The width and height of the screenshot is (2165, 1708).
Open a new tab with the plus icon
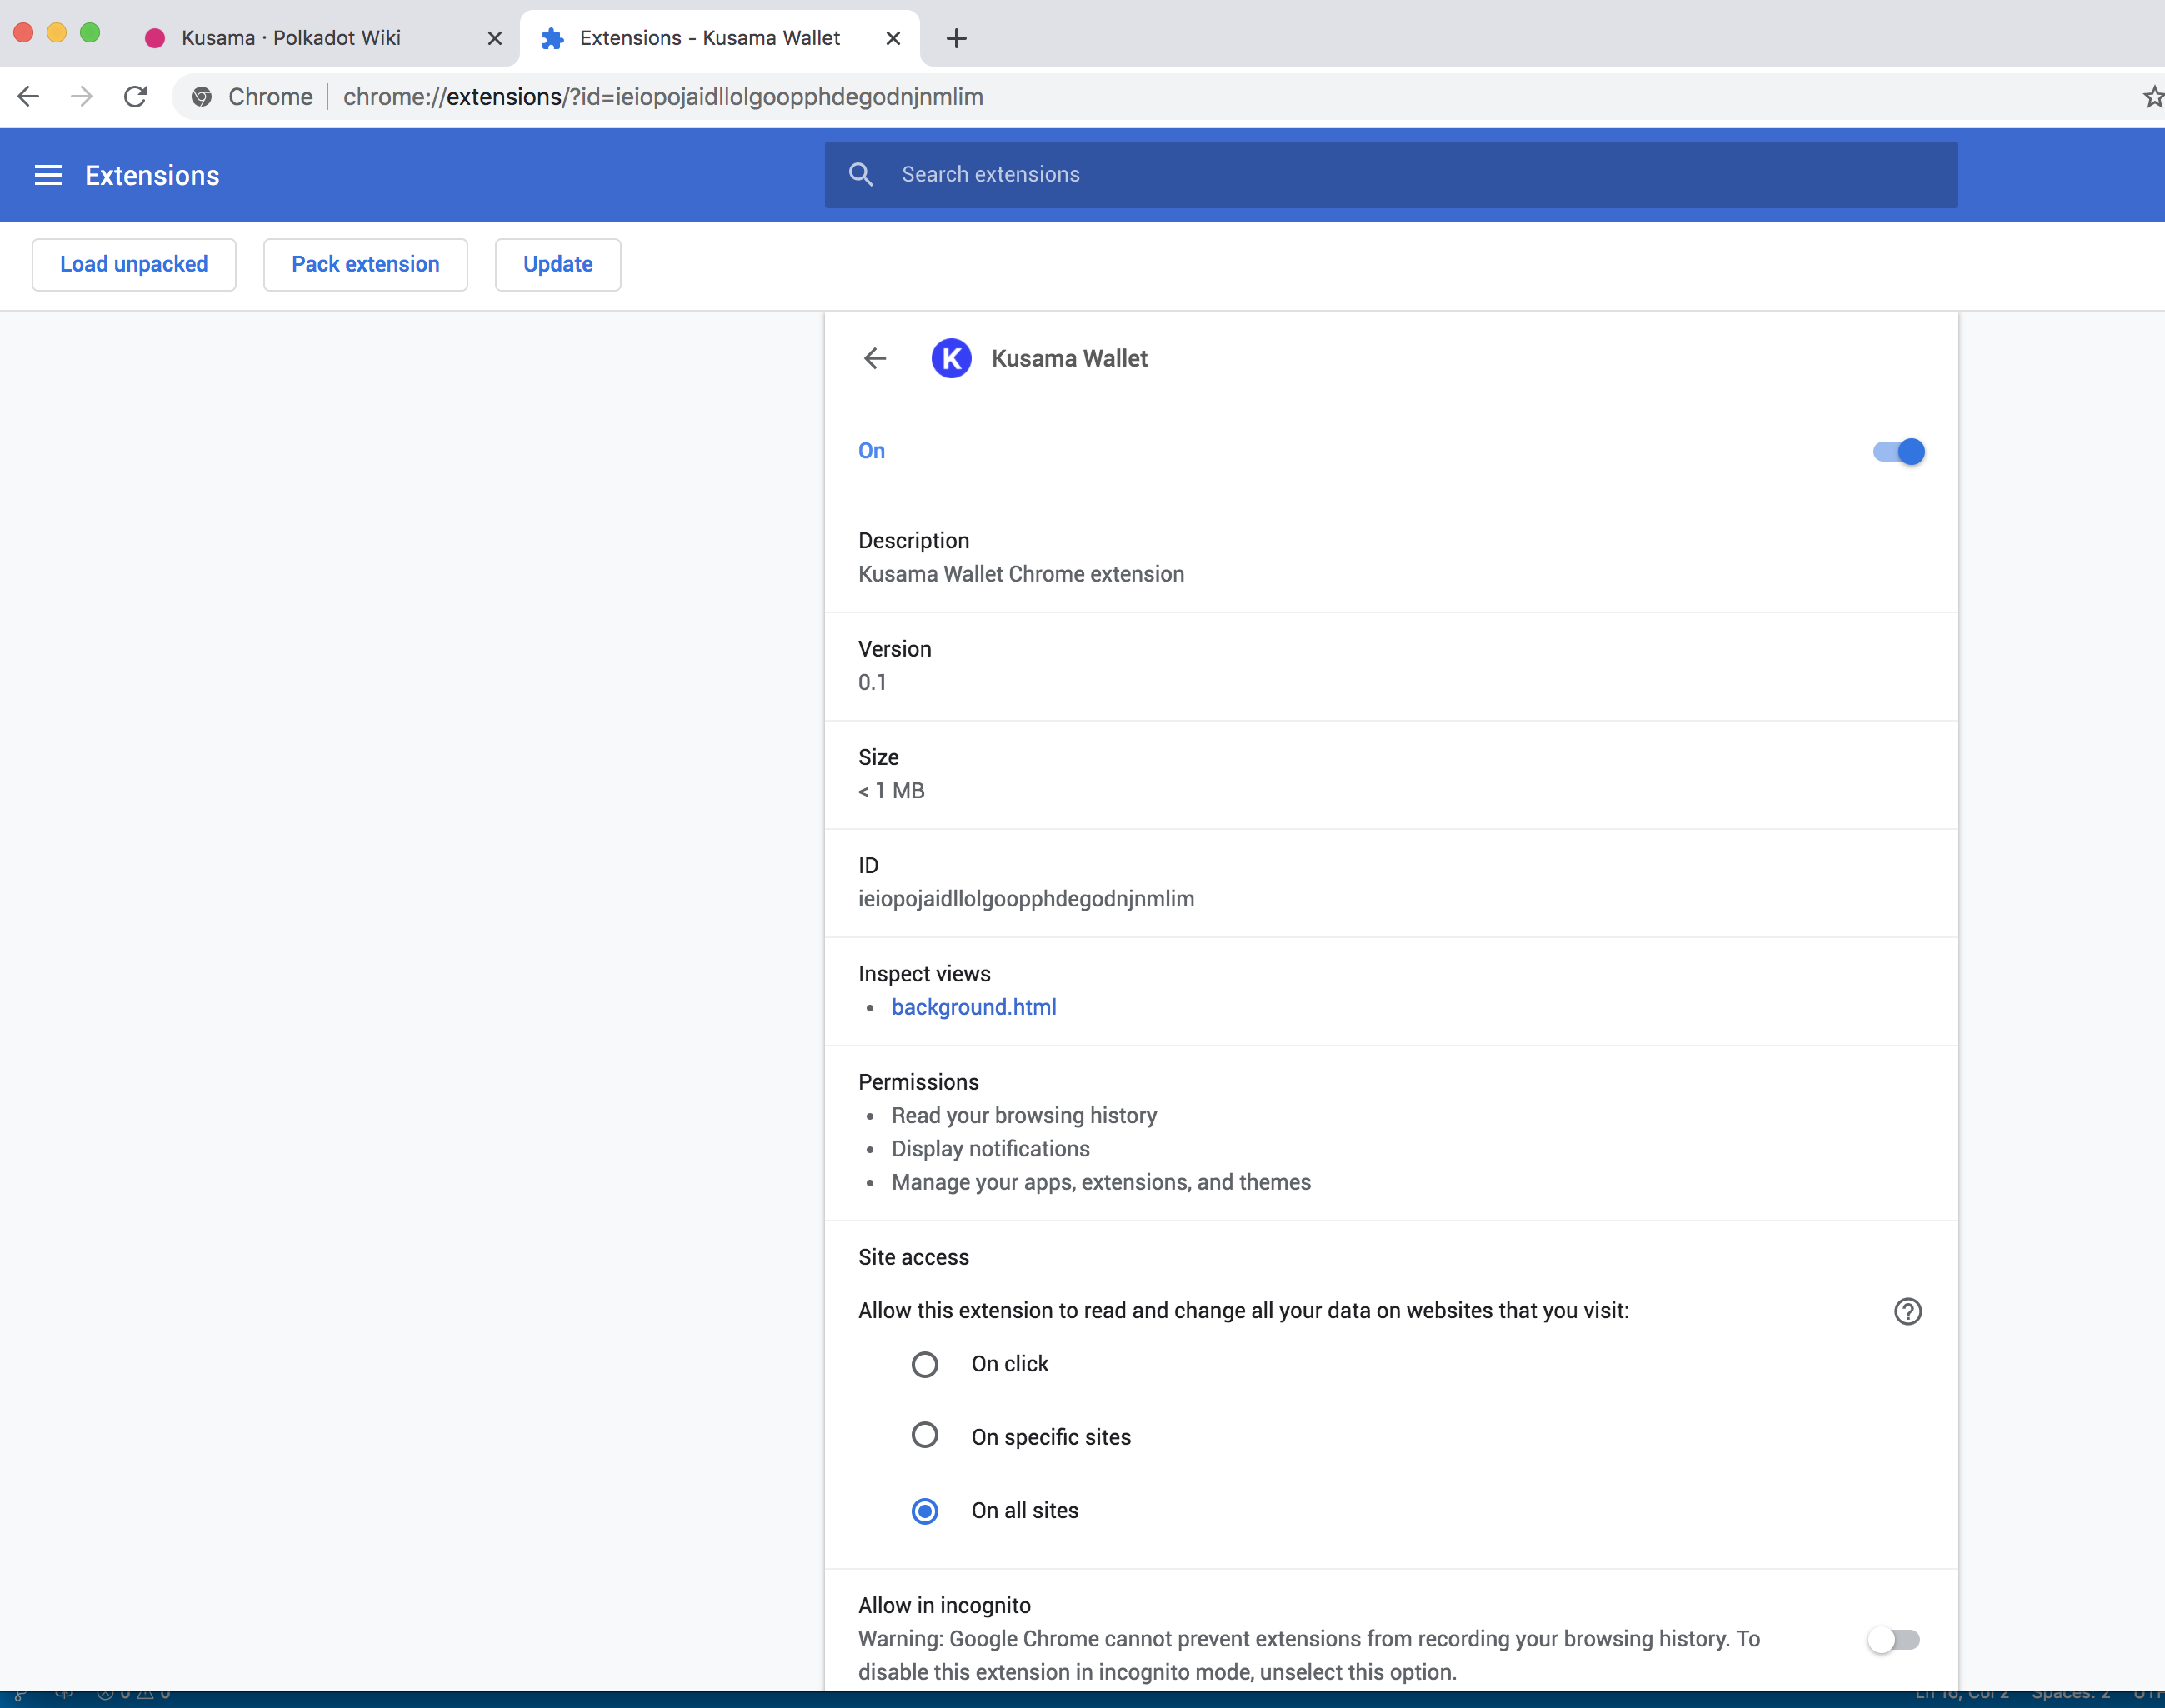pos(956,38)
